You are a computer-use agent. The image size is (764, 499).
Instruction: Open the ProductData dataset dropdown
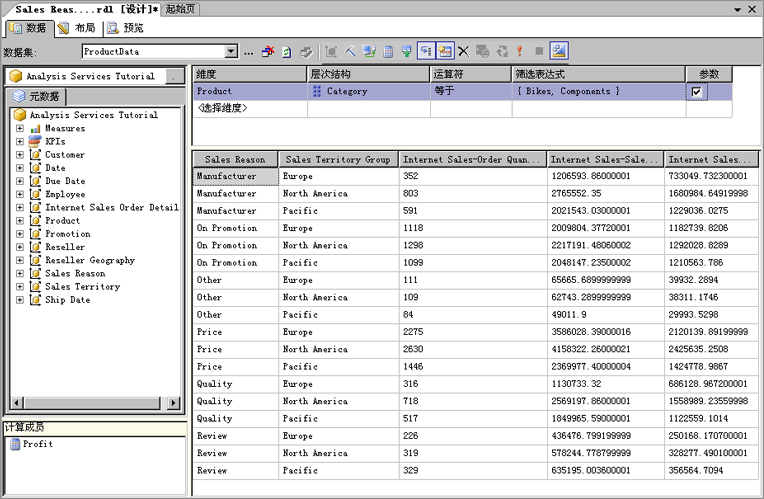tap(232, 51)
